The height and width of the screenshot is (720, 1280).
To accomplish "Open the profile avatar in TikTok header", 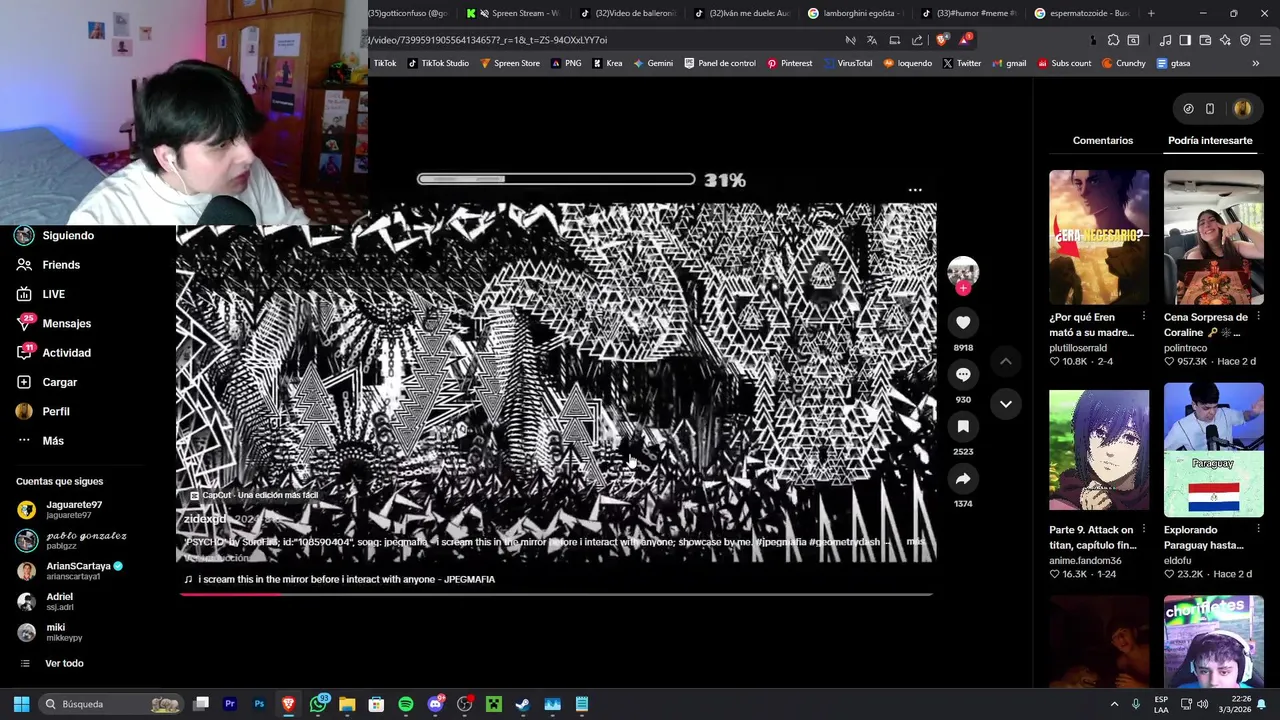I will [x=1243, y=109].
